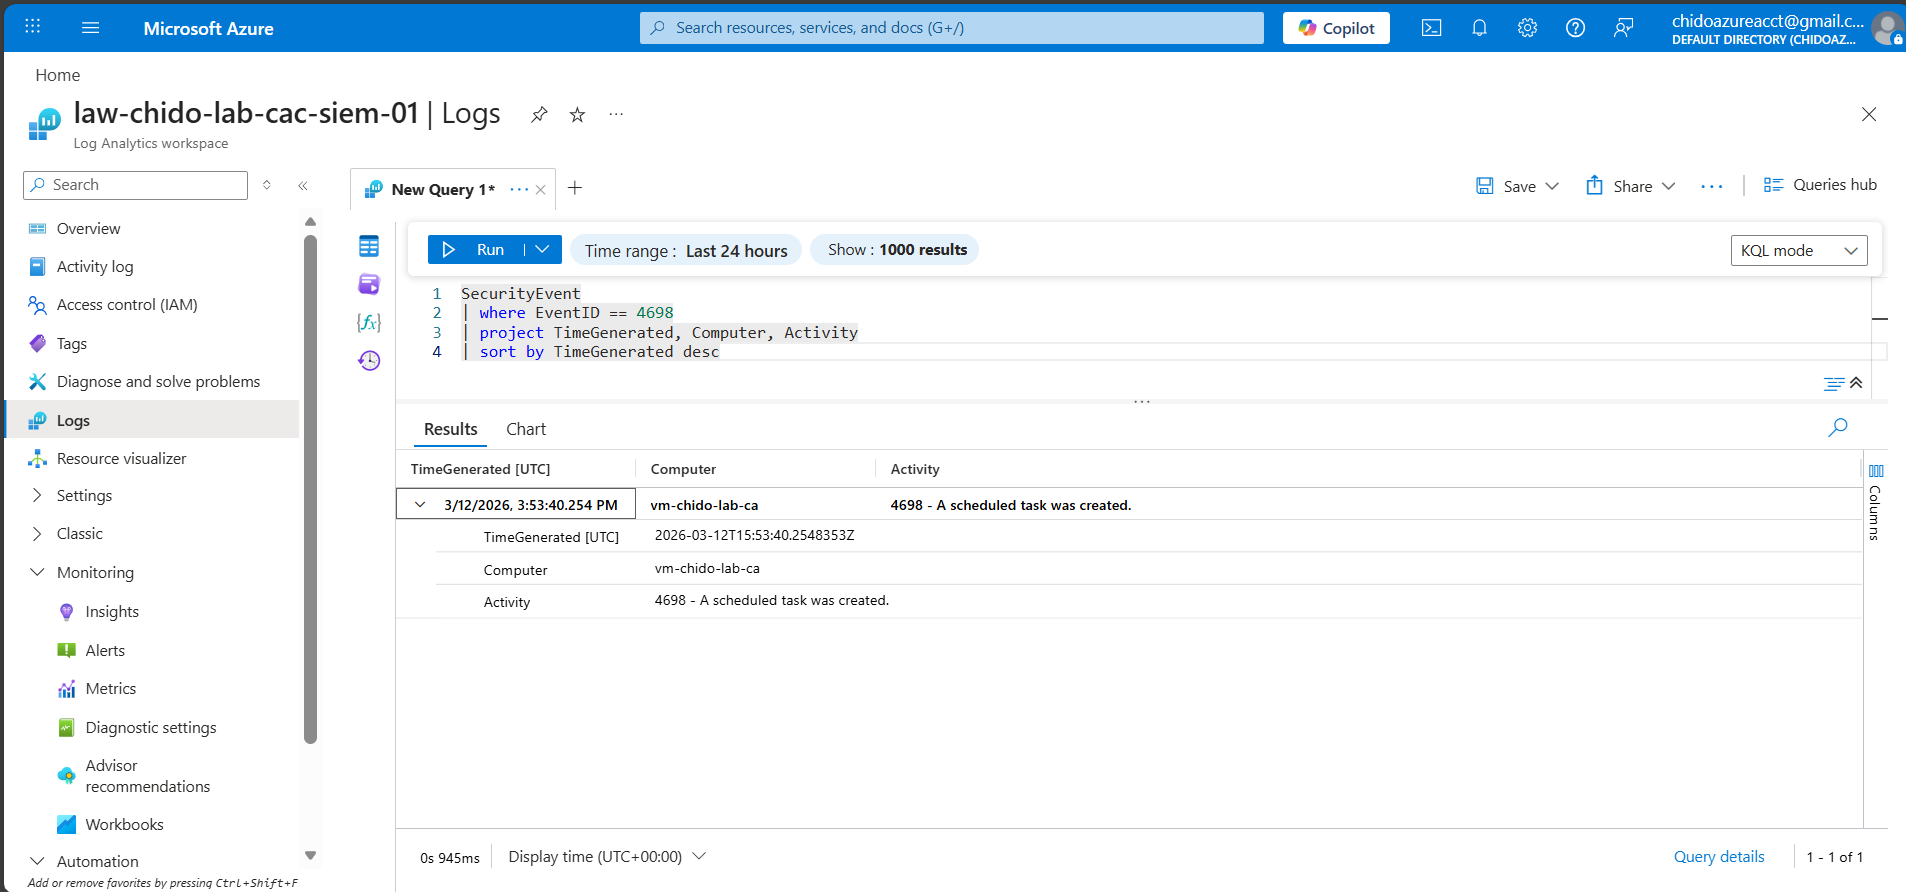The image size is (1906, 892).
Task: Open Cloud Shell from the top bar
Action: [1431, 28]
